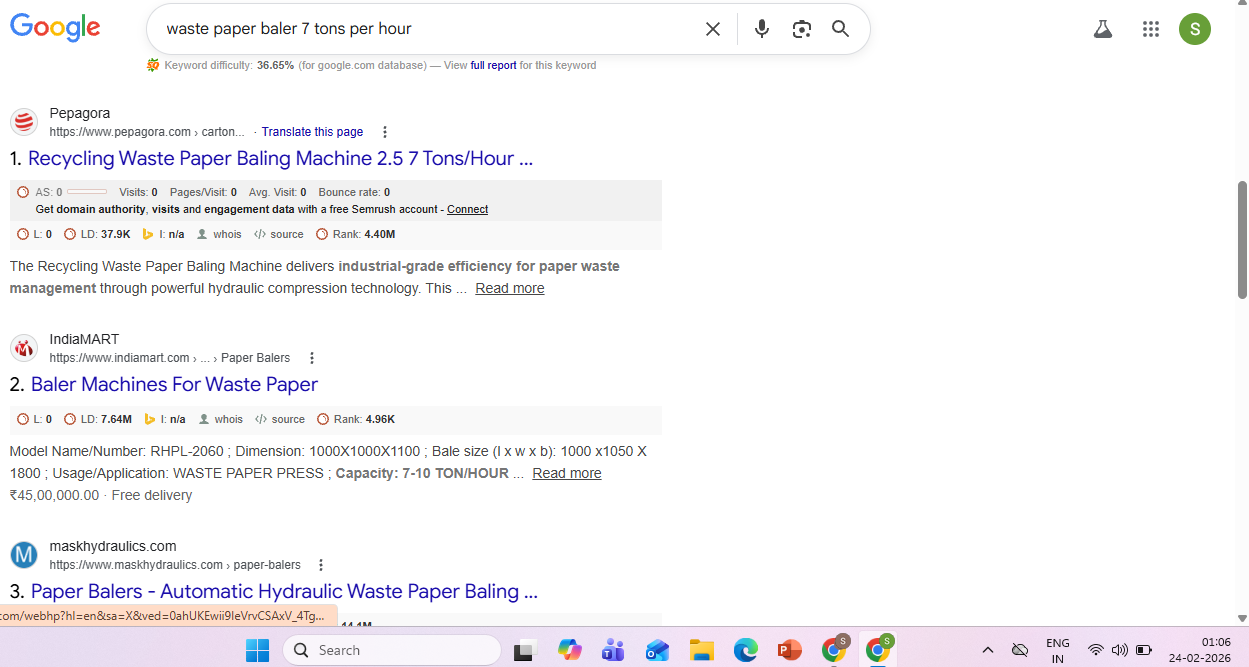The width and height of the screenshot is (1249, 667).
Task: Open Outlook from the taskbar
Action: [657, 650]
